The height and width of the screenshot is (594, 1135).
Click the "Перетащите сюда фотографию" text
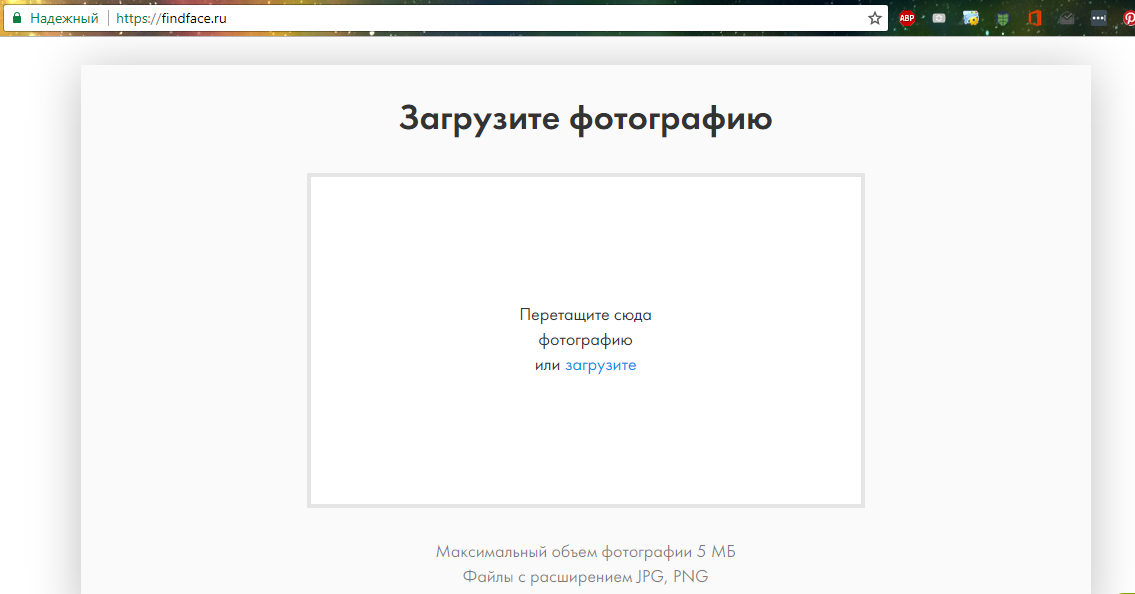(x=585, y=327)
